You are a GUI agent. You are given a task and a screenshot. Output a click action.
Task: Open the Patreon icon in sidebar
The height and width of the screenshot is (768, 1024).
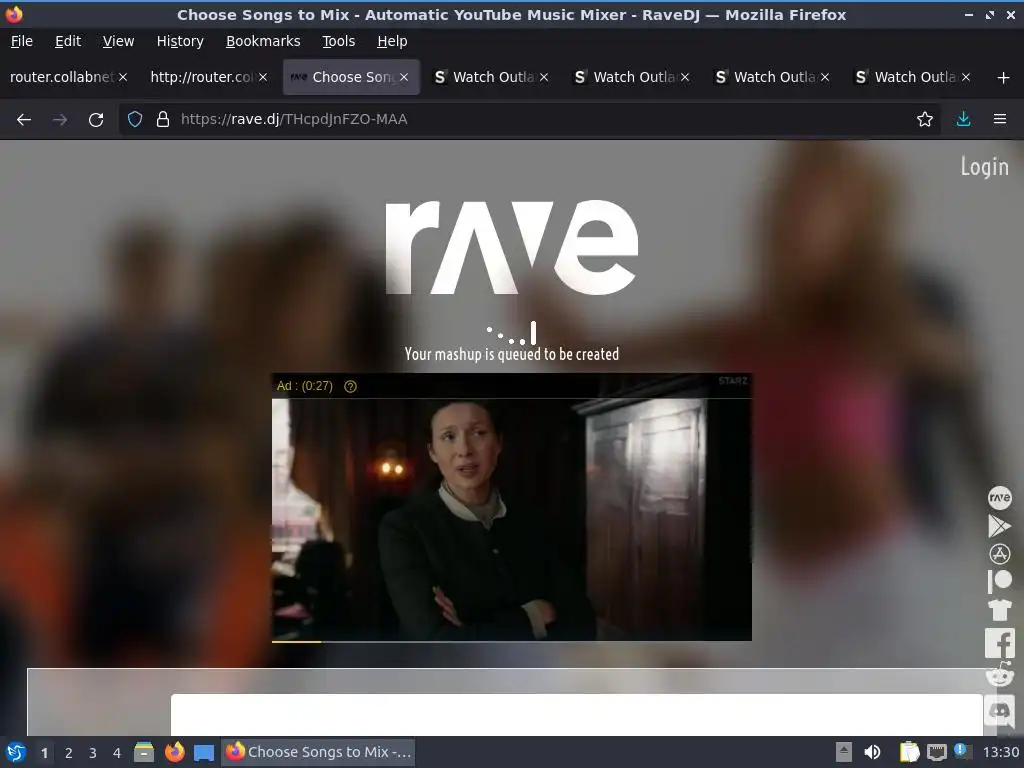(x=999, y=581)
